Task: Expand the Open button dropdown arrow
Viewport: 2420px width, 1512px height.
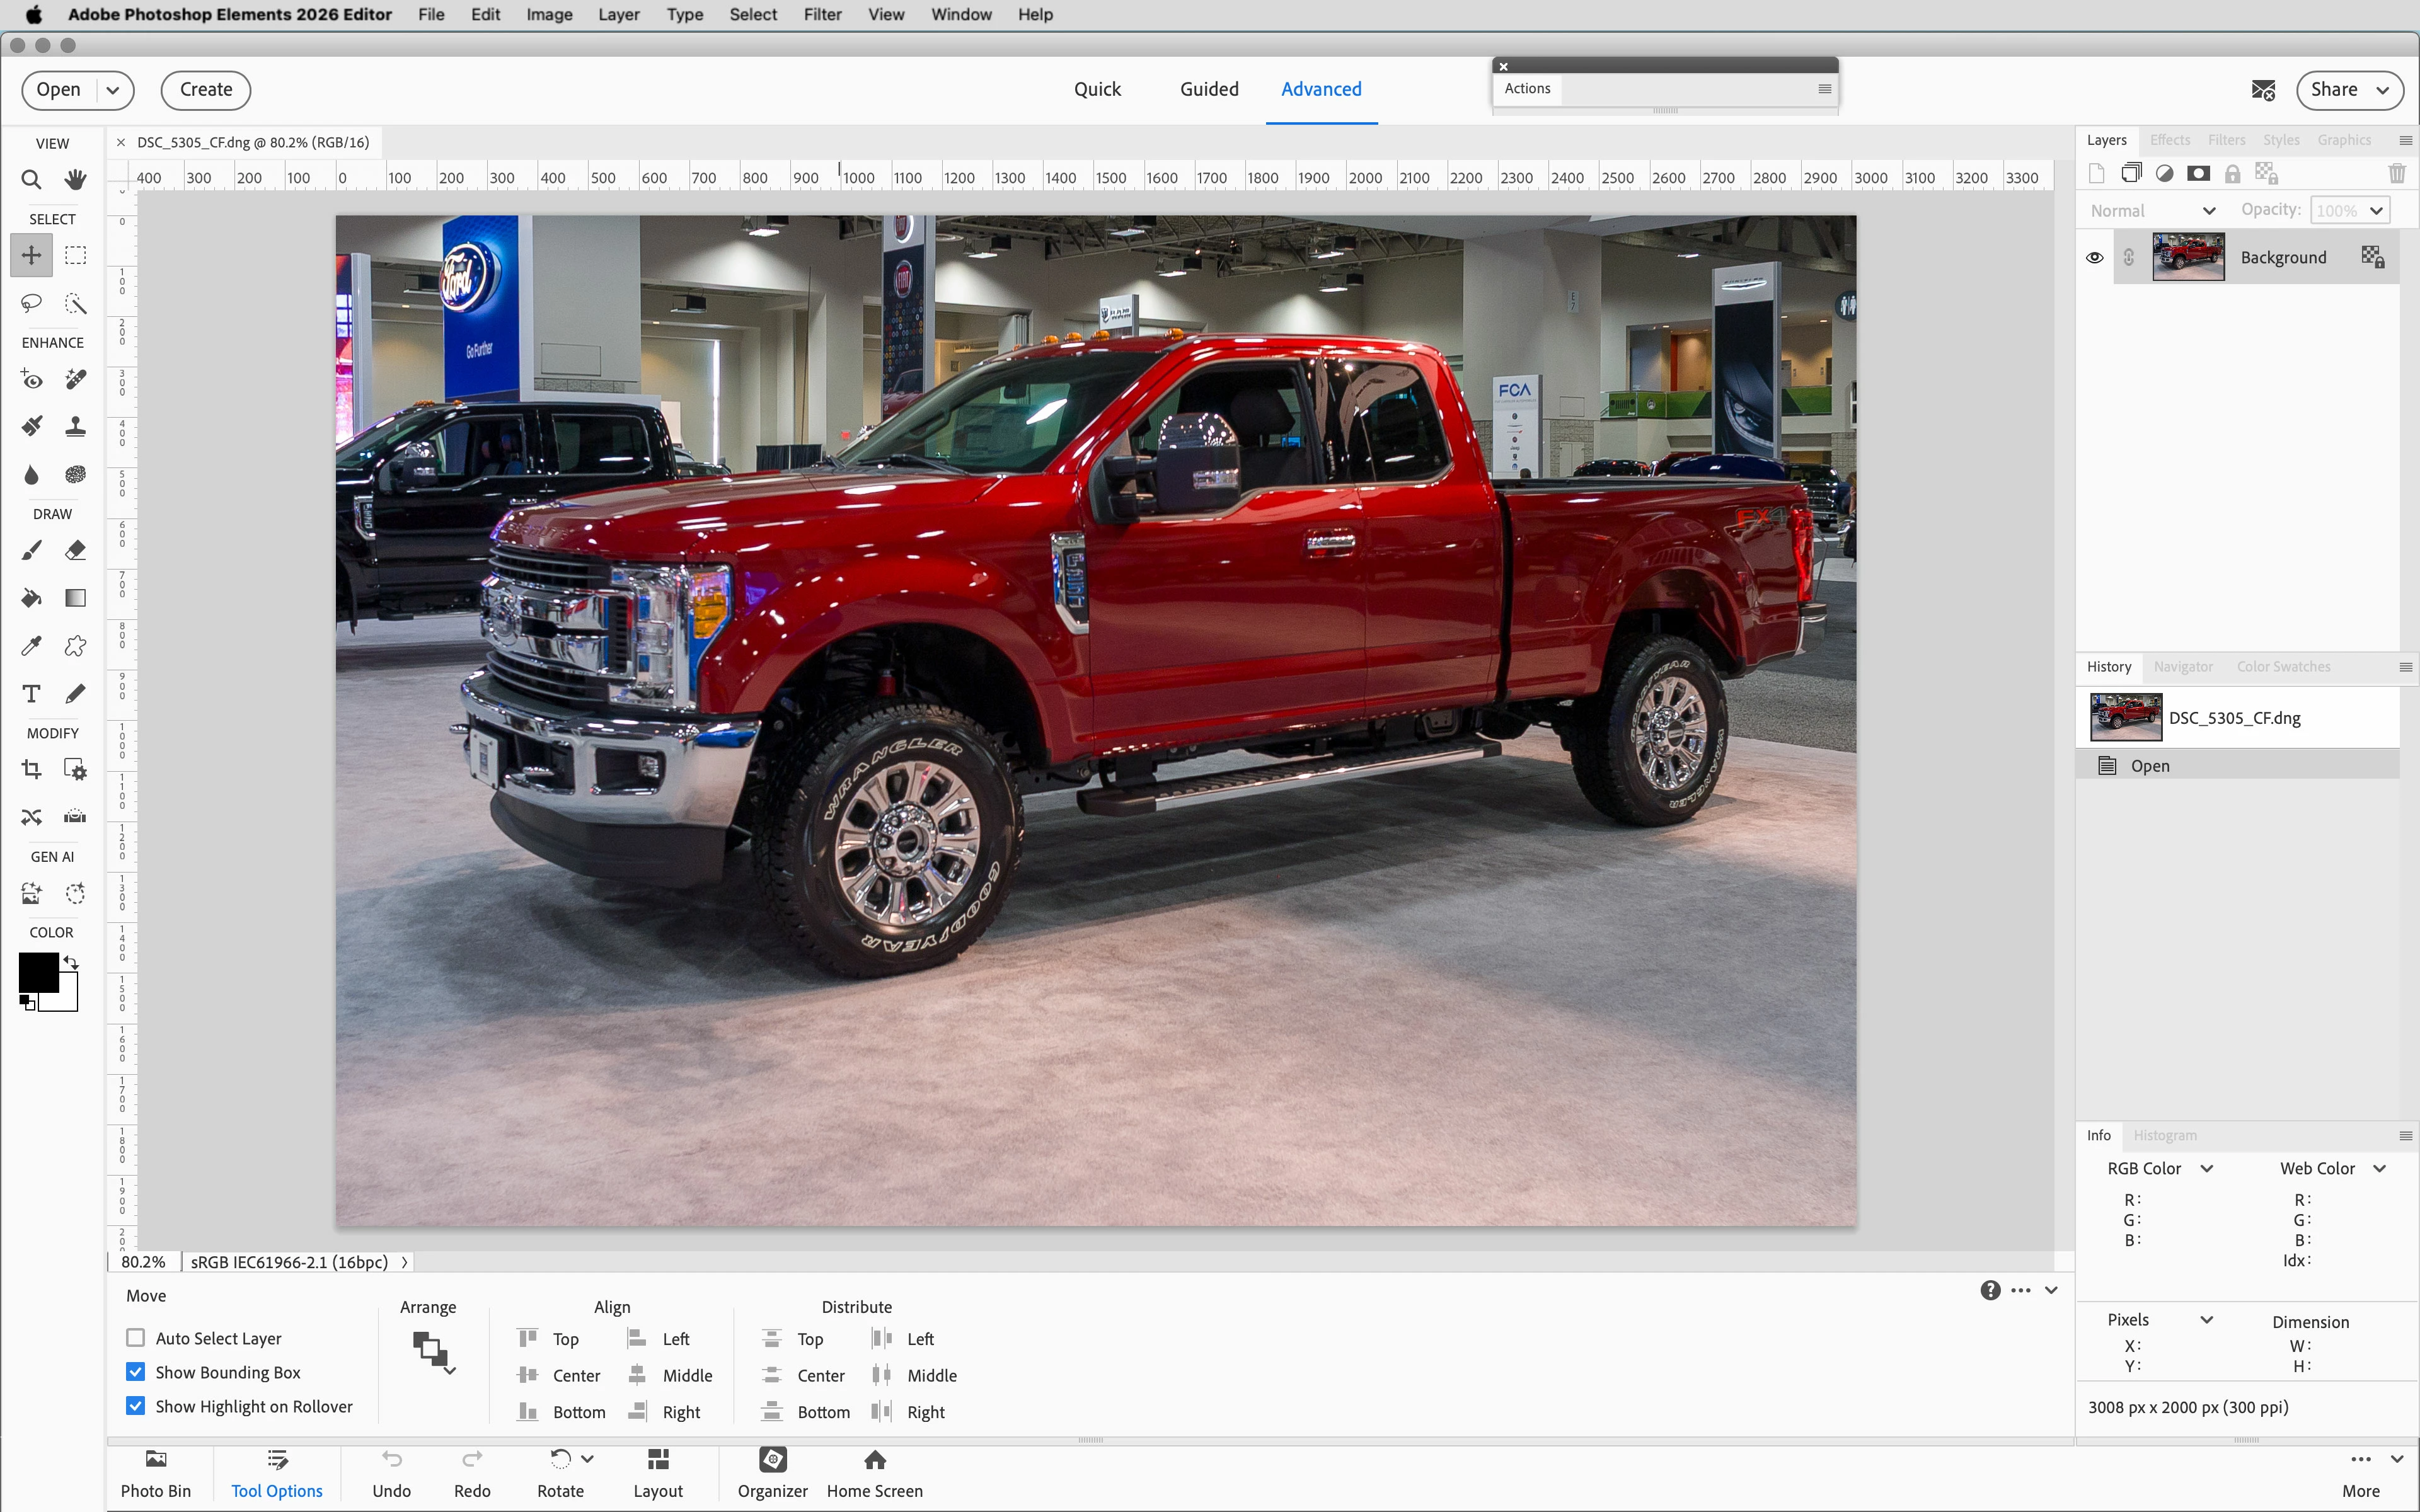Action: (x=113, y=90)
